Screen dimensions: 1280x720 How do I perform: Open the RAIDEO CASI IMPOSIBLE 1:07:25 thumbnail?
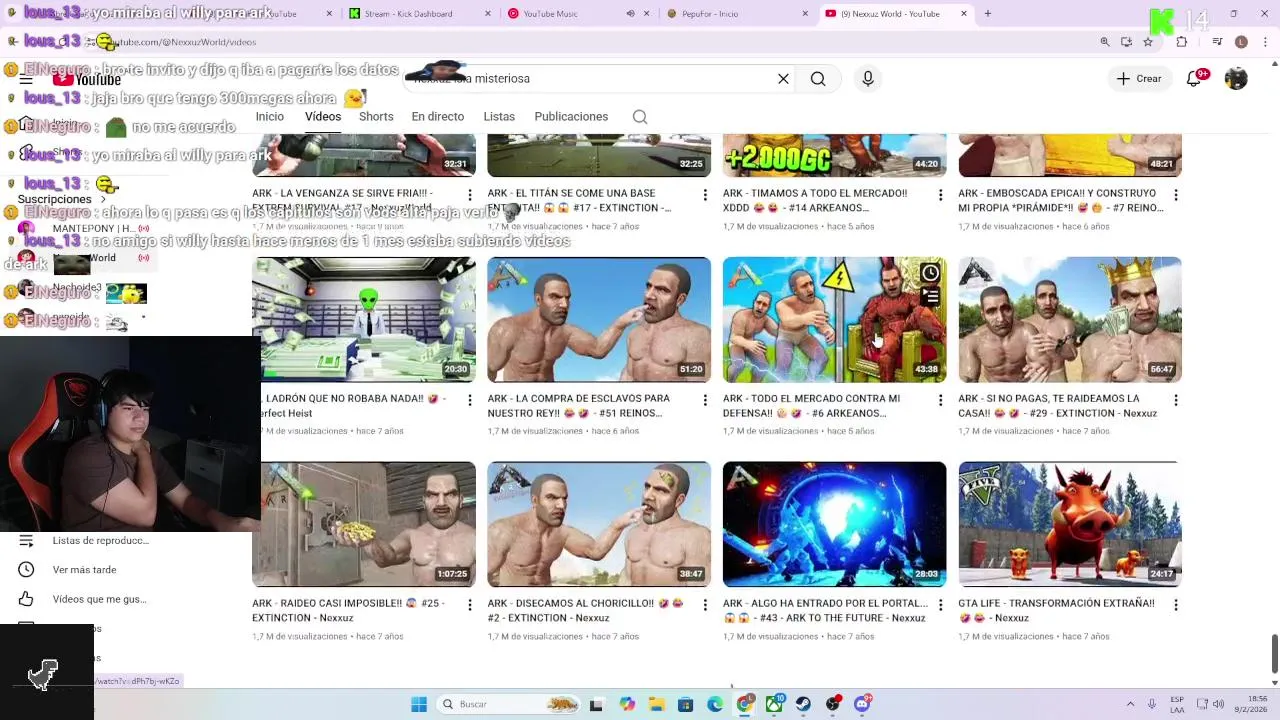click(x=364, y=524)
